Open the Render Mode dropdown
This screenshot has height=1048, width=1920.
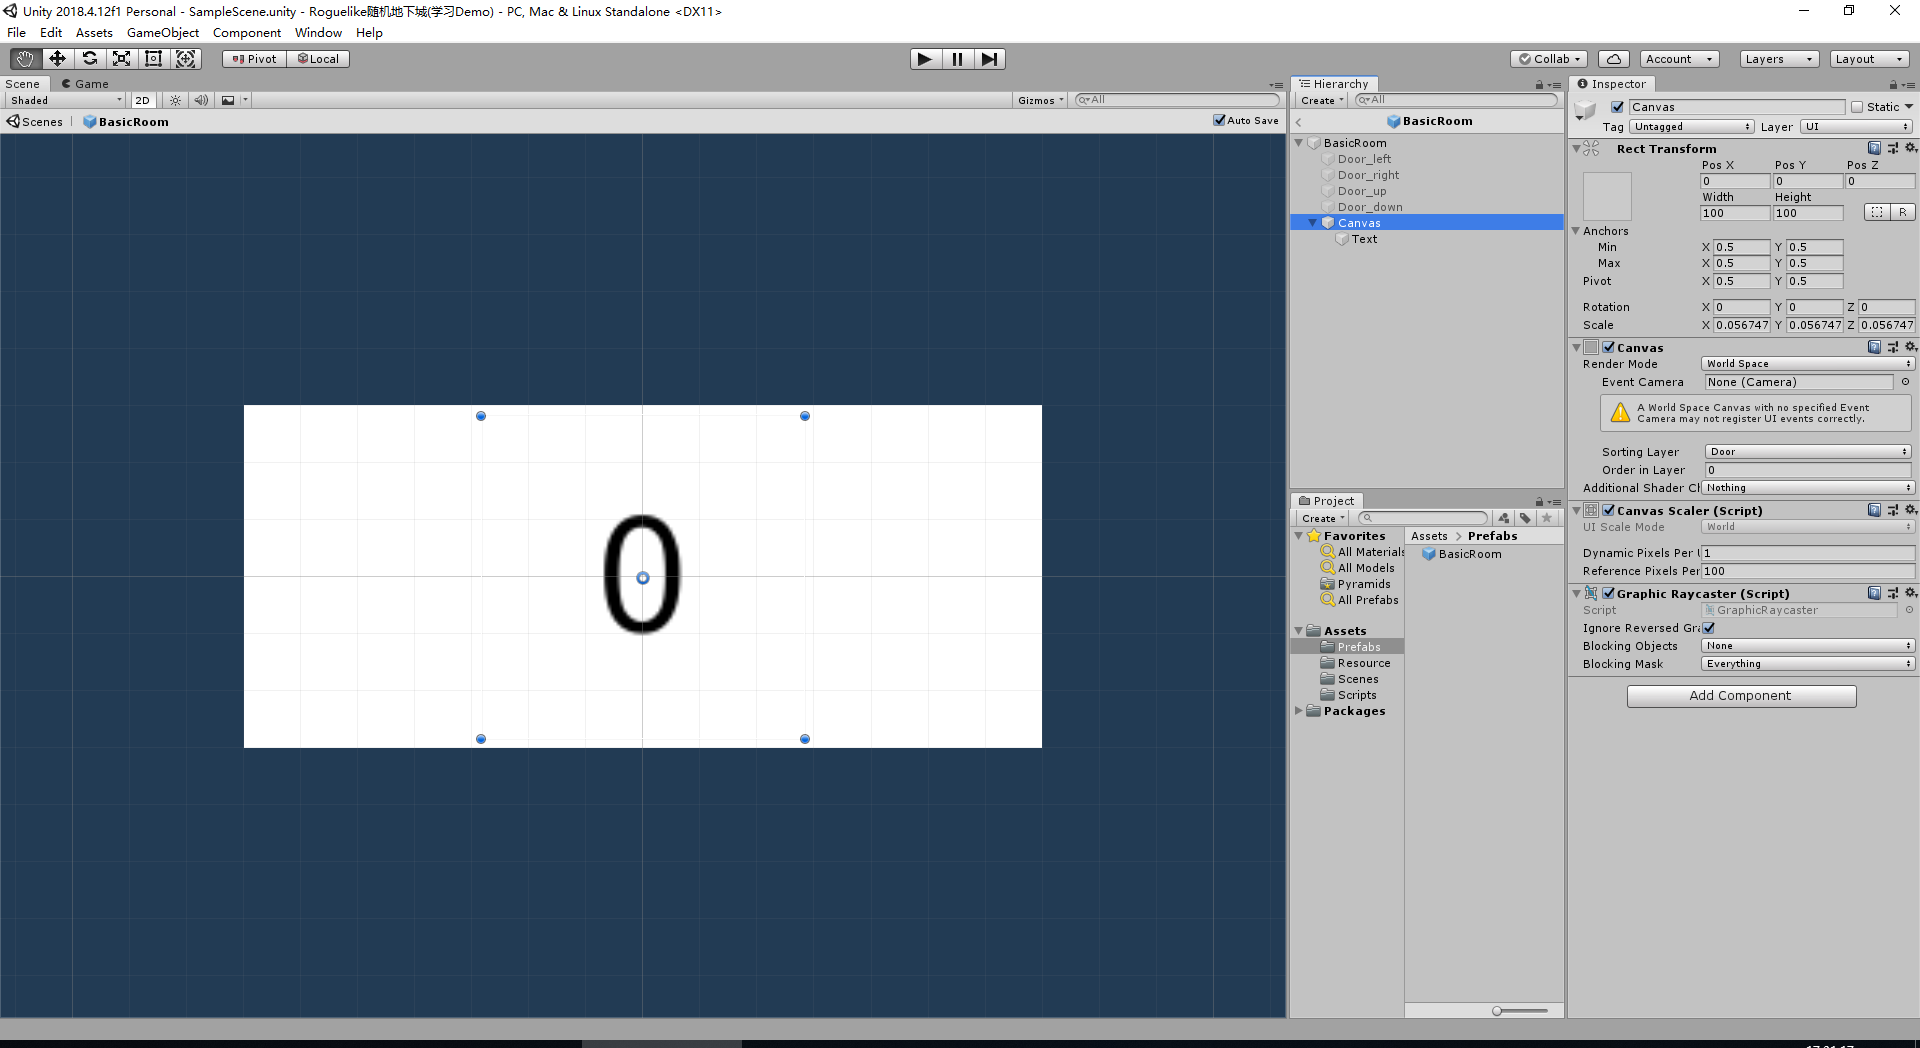(1807, 363)
